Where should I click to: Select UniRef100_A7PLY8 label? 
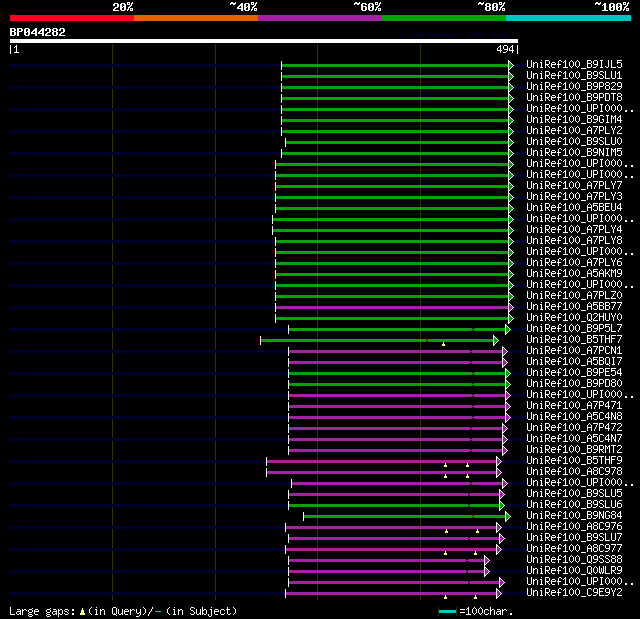(574, 241)
